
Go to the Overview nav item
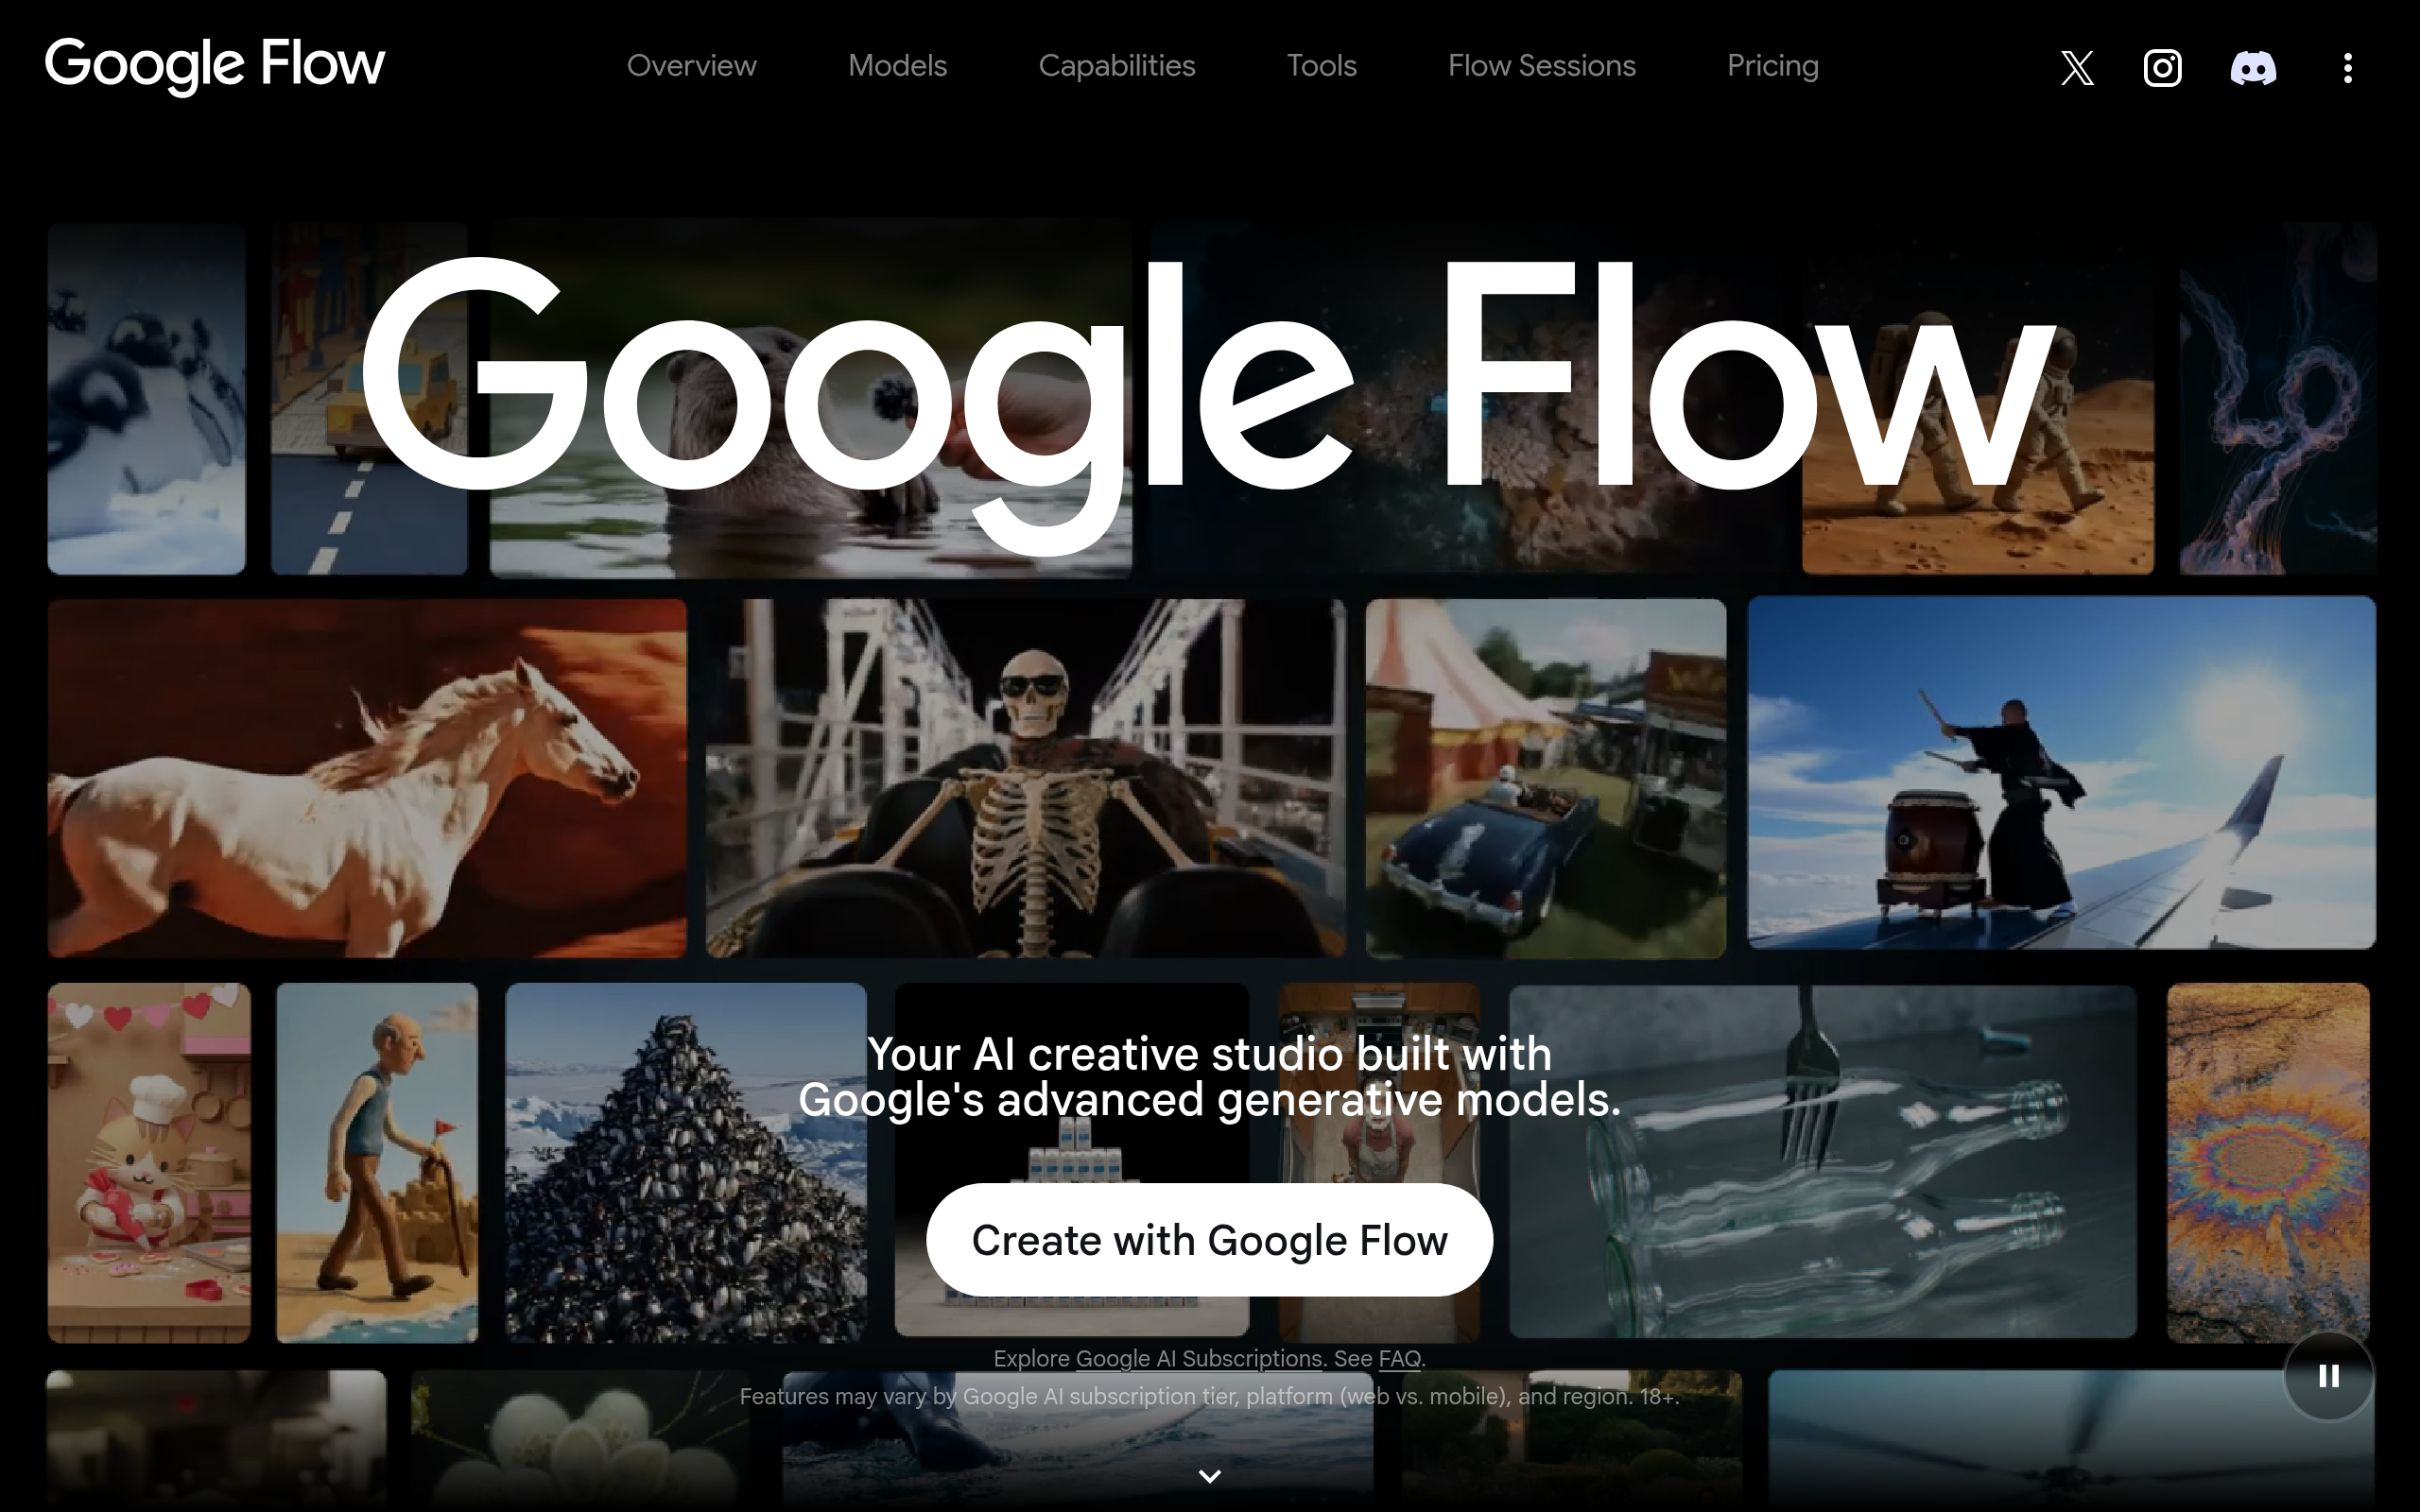pyautogui.click(x=691, y=66)
